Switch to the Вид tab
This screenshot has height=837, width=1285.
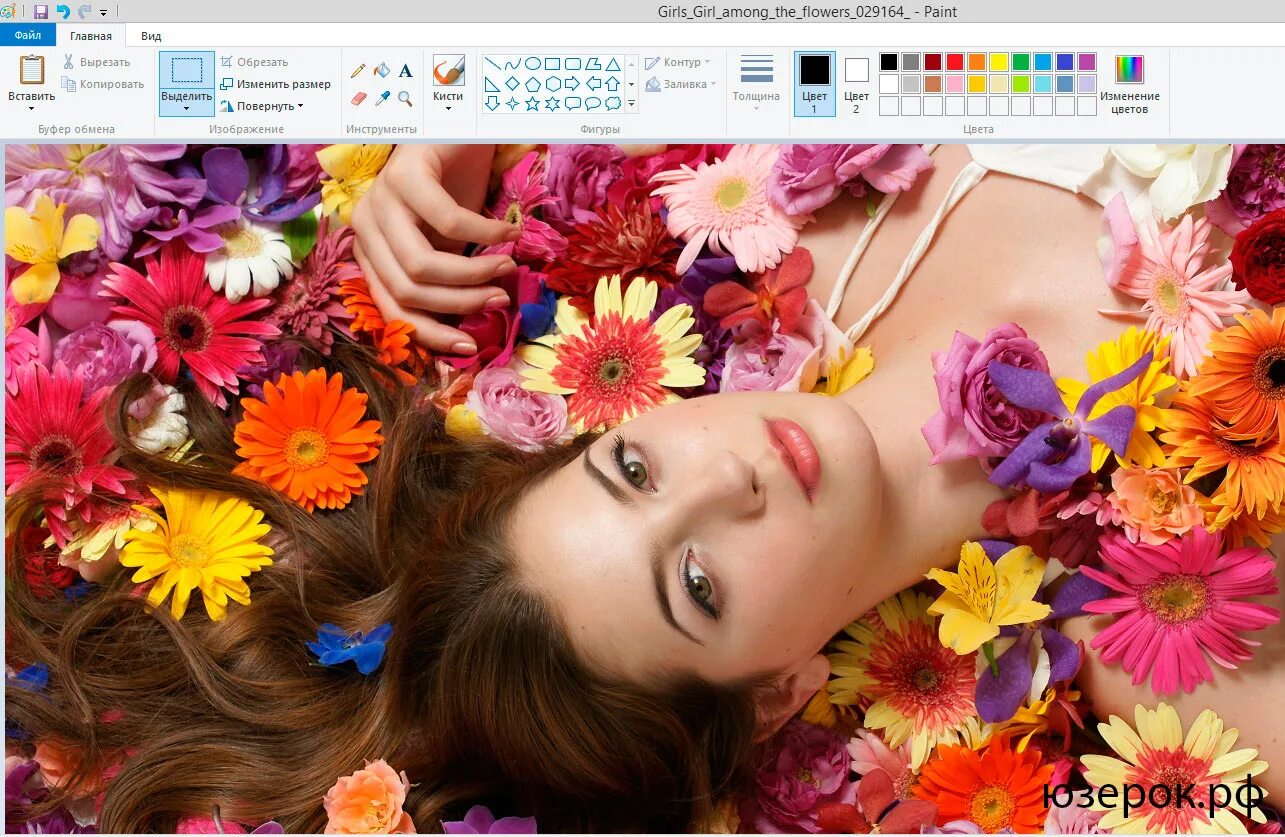point(151,36)
